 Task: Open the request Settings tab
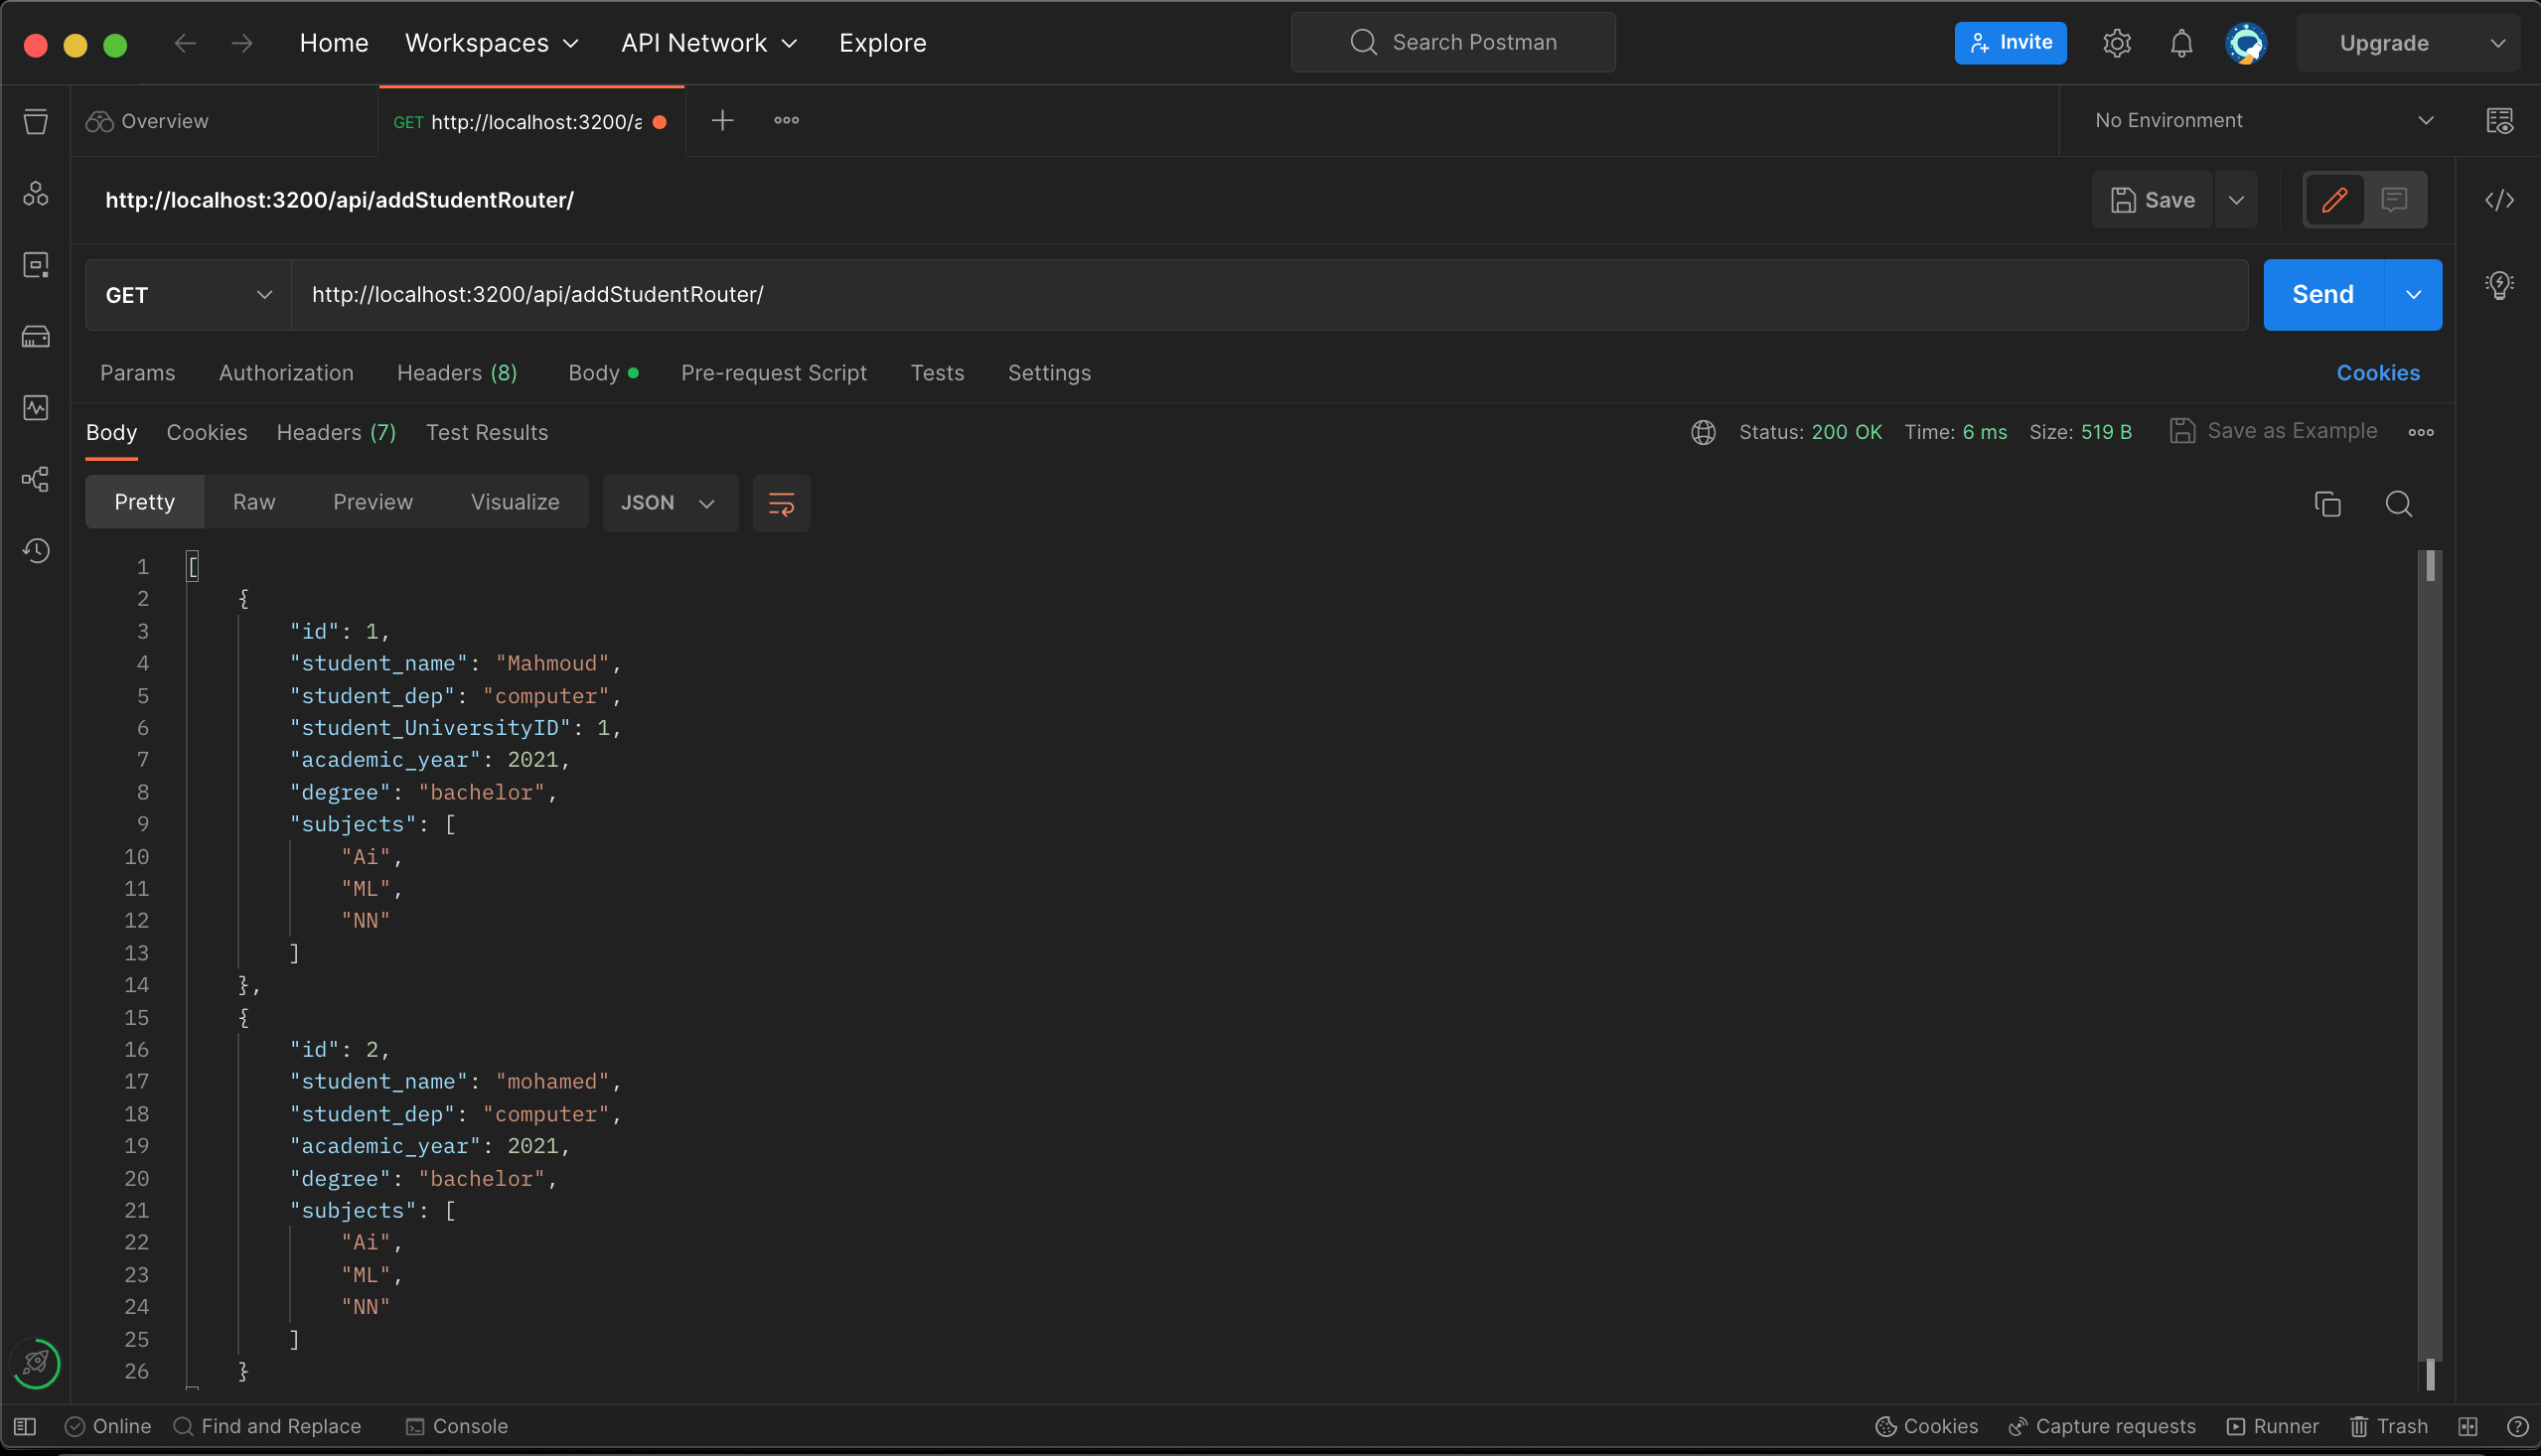click(x=1049, y=373)
